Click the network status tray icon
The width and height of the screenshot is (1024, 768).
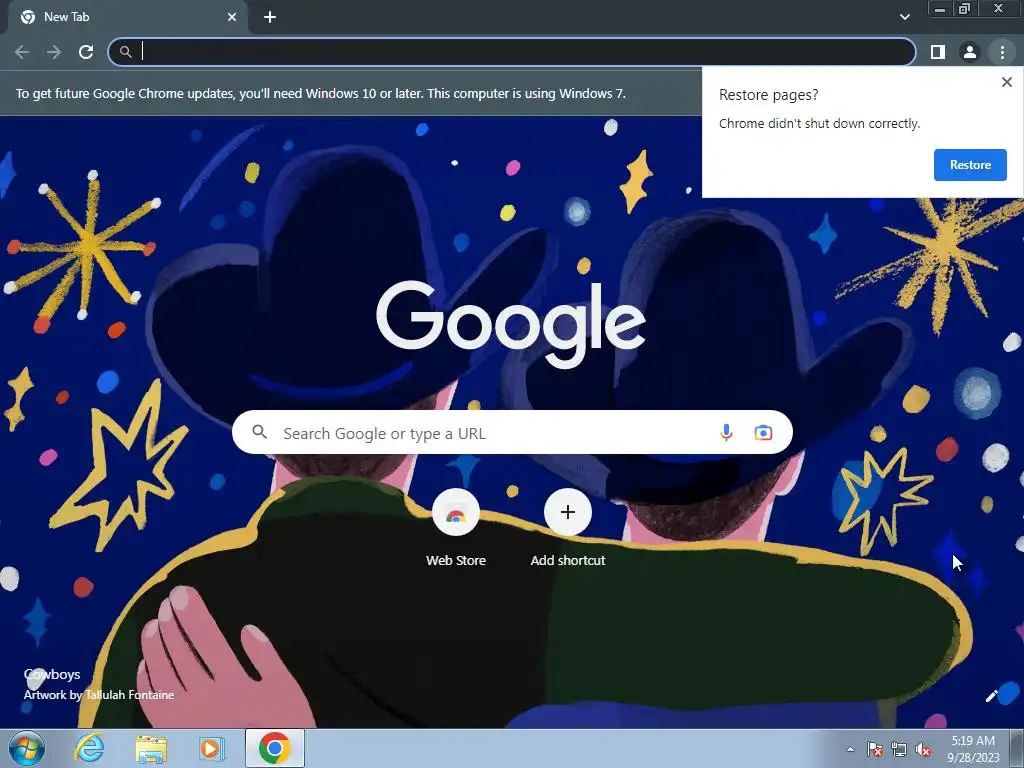click(899, 749)
